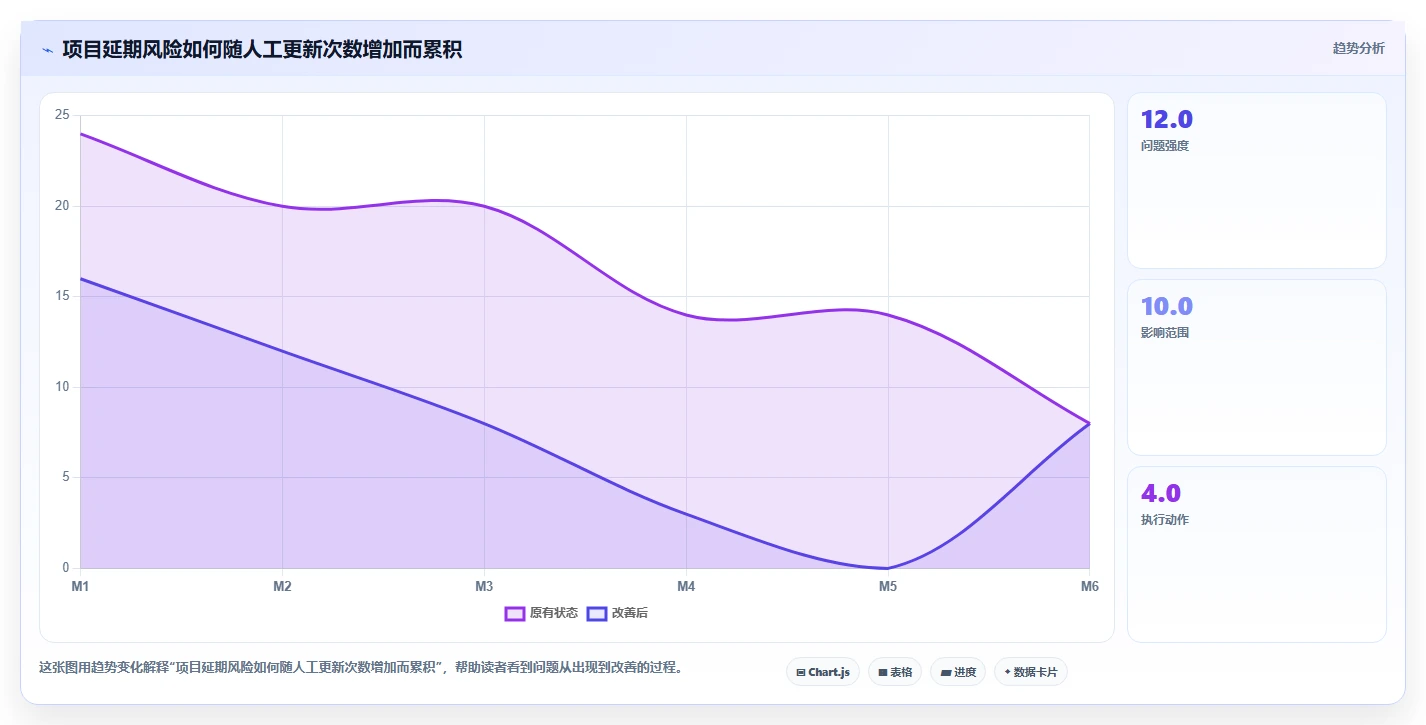Click the 4.0 value text
The height and width of the screenshot is (725, 1426).
coord(1161,493)
